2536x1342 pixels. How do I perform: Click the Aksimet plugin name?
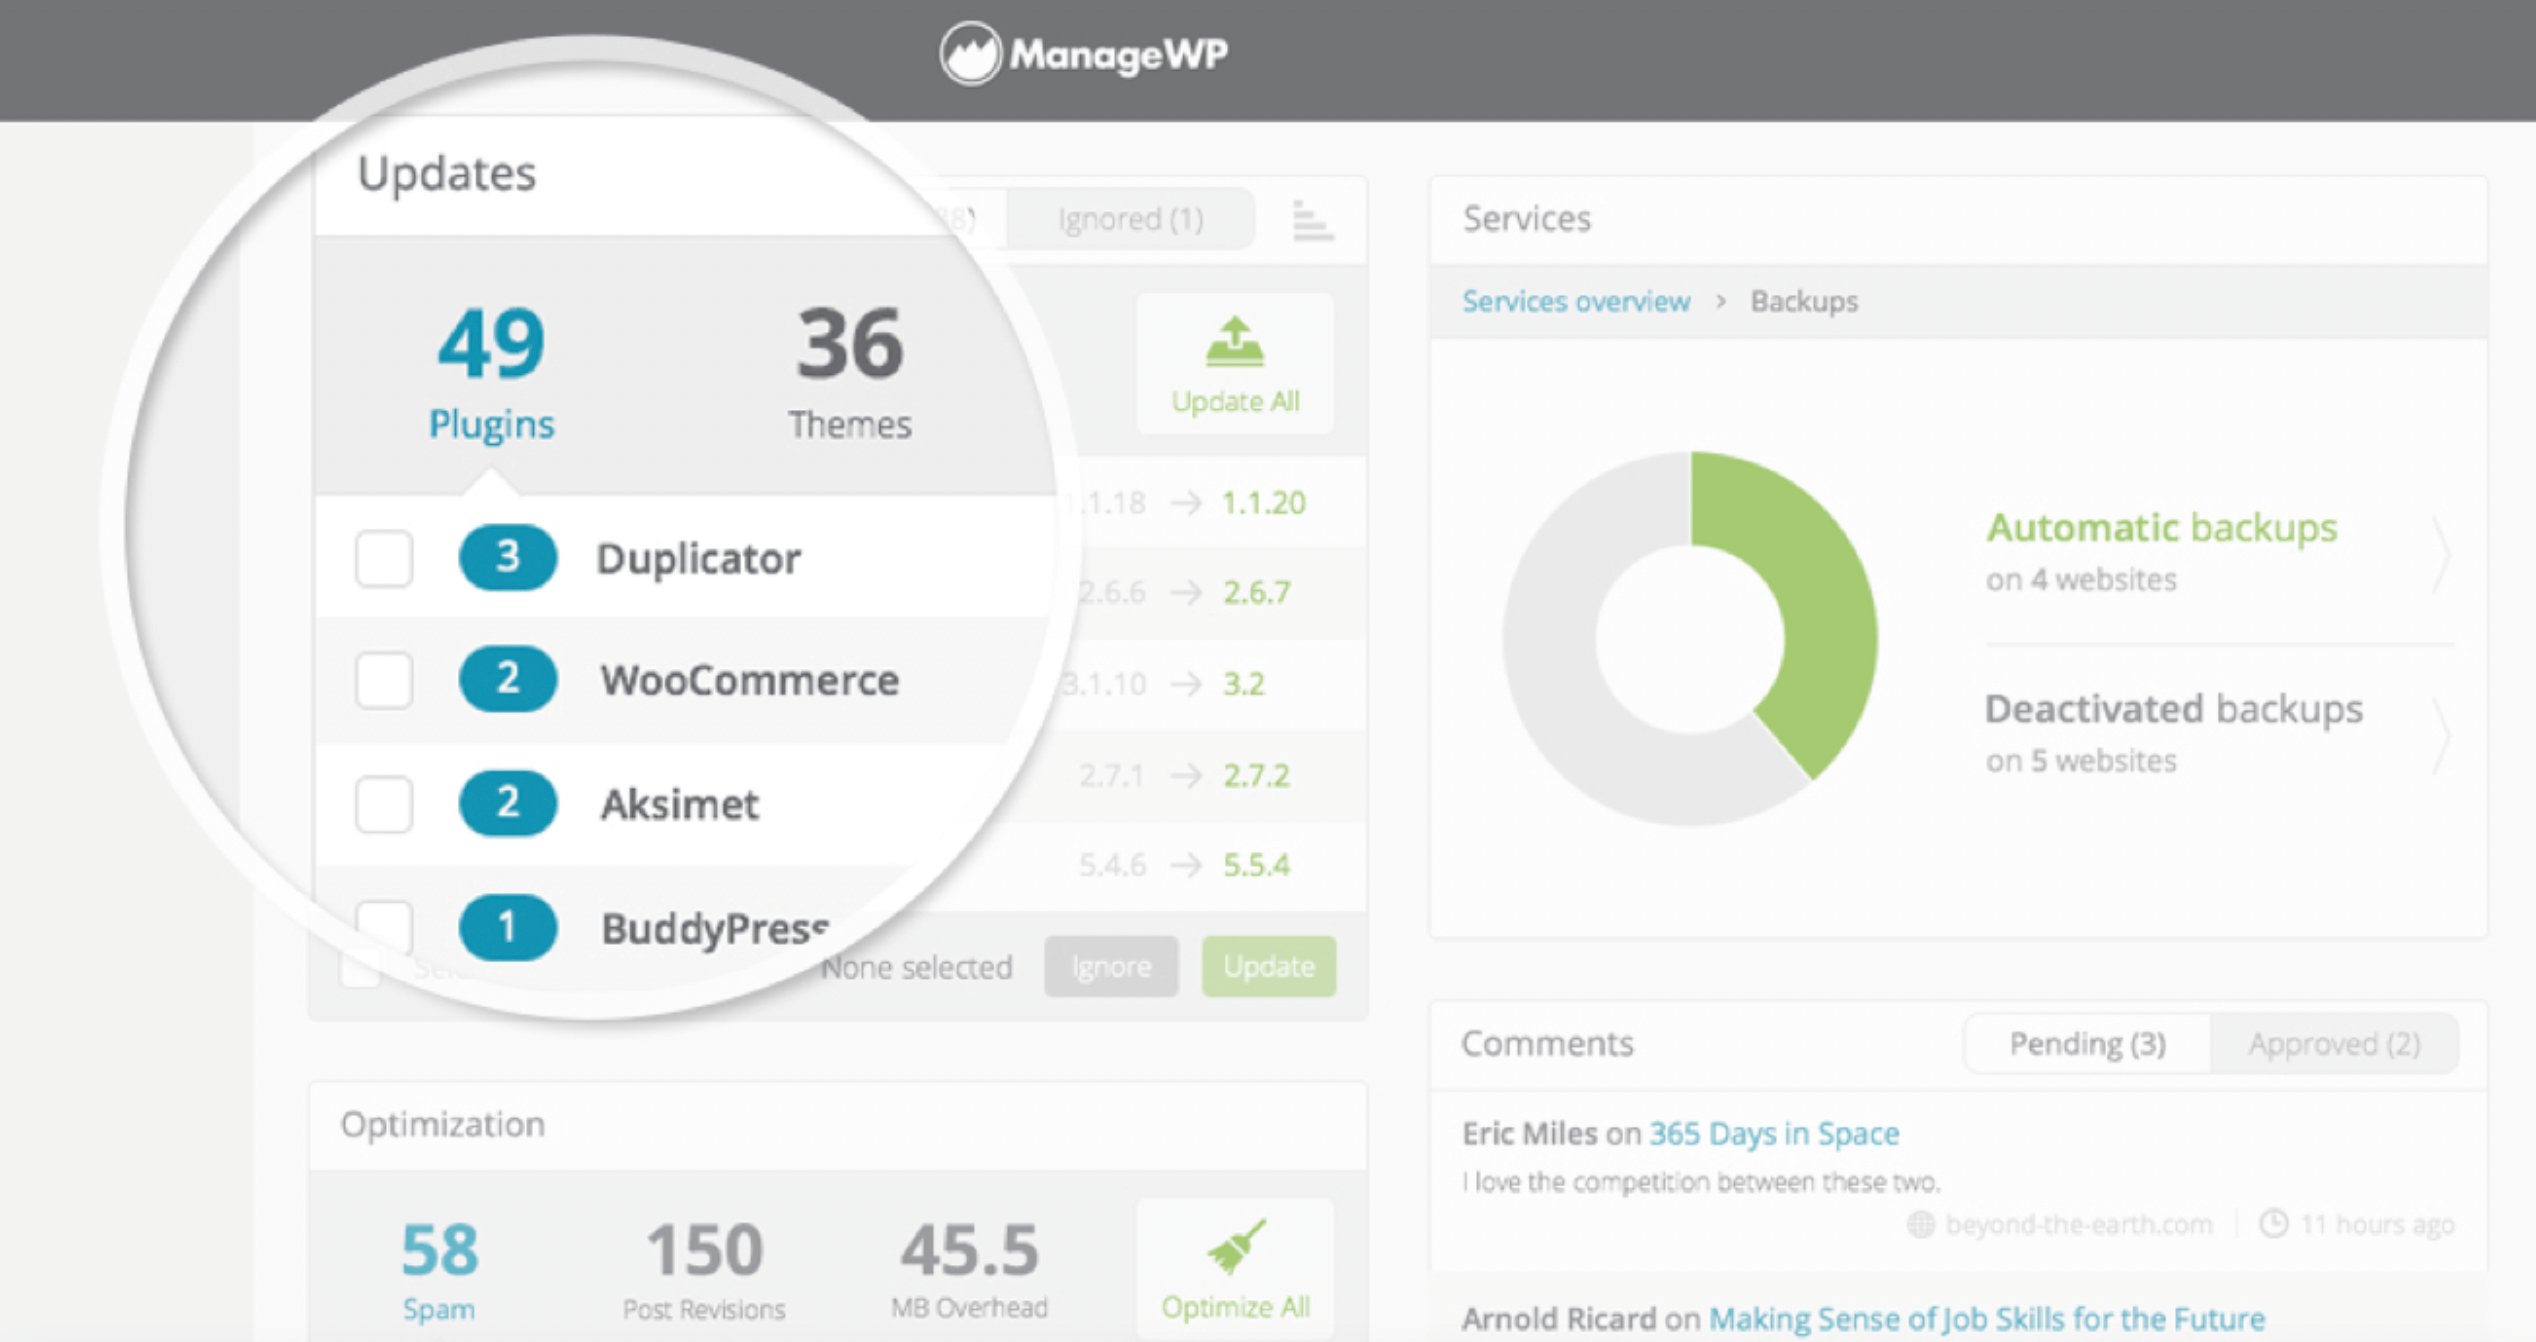680,804
